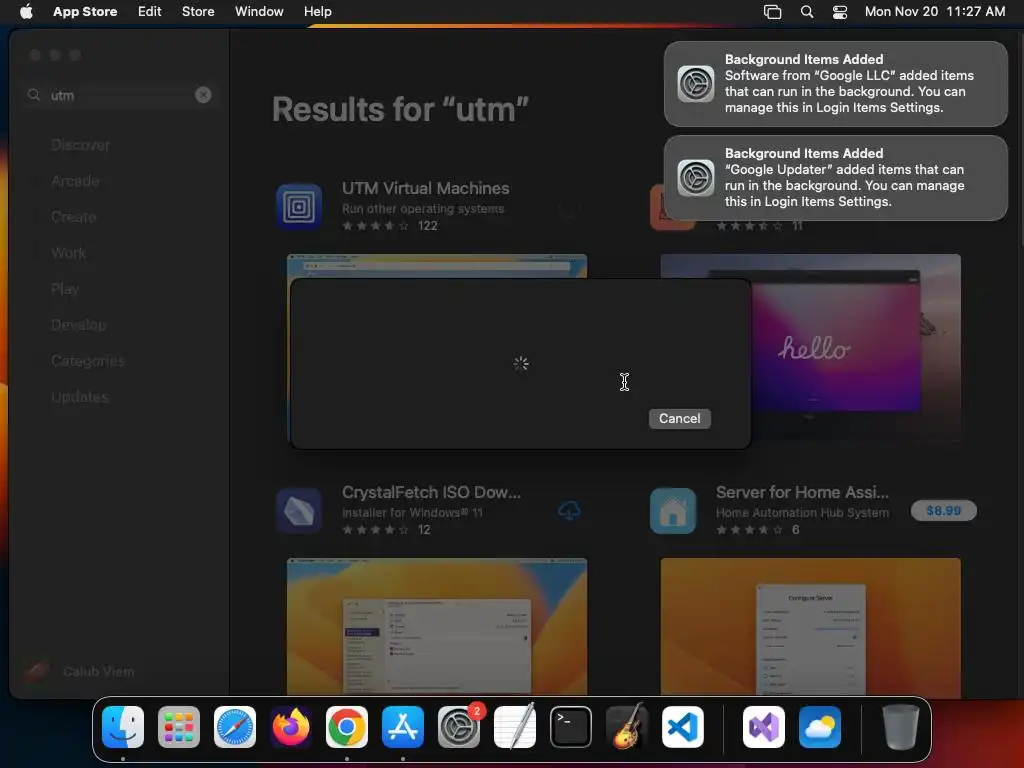Go to Categories in sidebar
The image size is (1024, 768).
(88, 360)
